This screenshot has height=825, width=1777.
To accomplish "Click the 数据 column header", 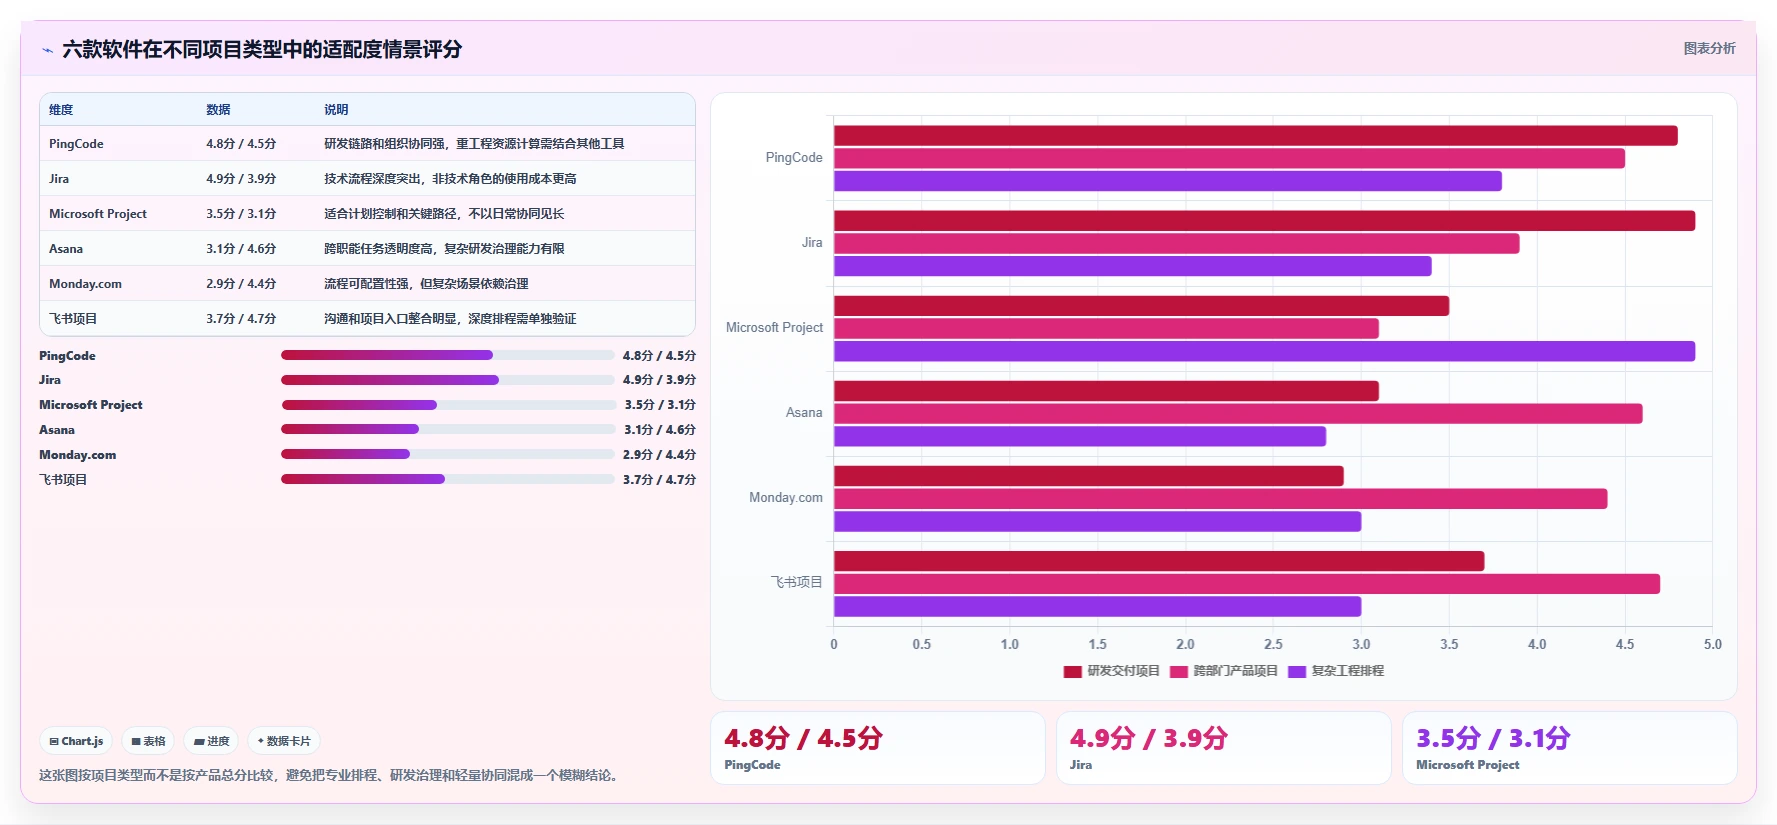I will (x=218, y=110).
